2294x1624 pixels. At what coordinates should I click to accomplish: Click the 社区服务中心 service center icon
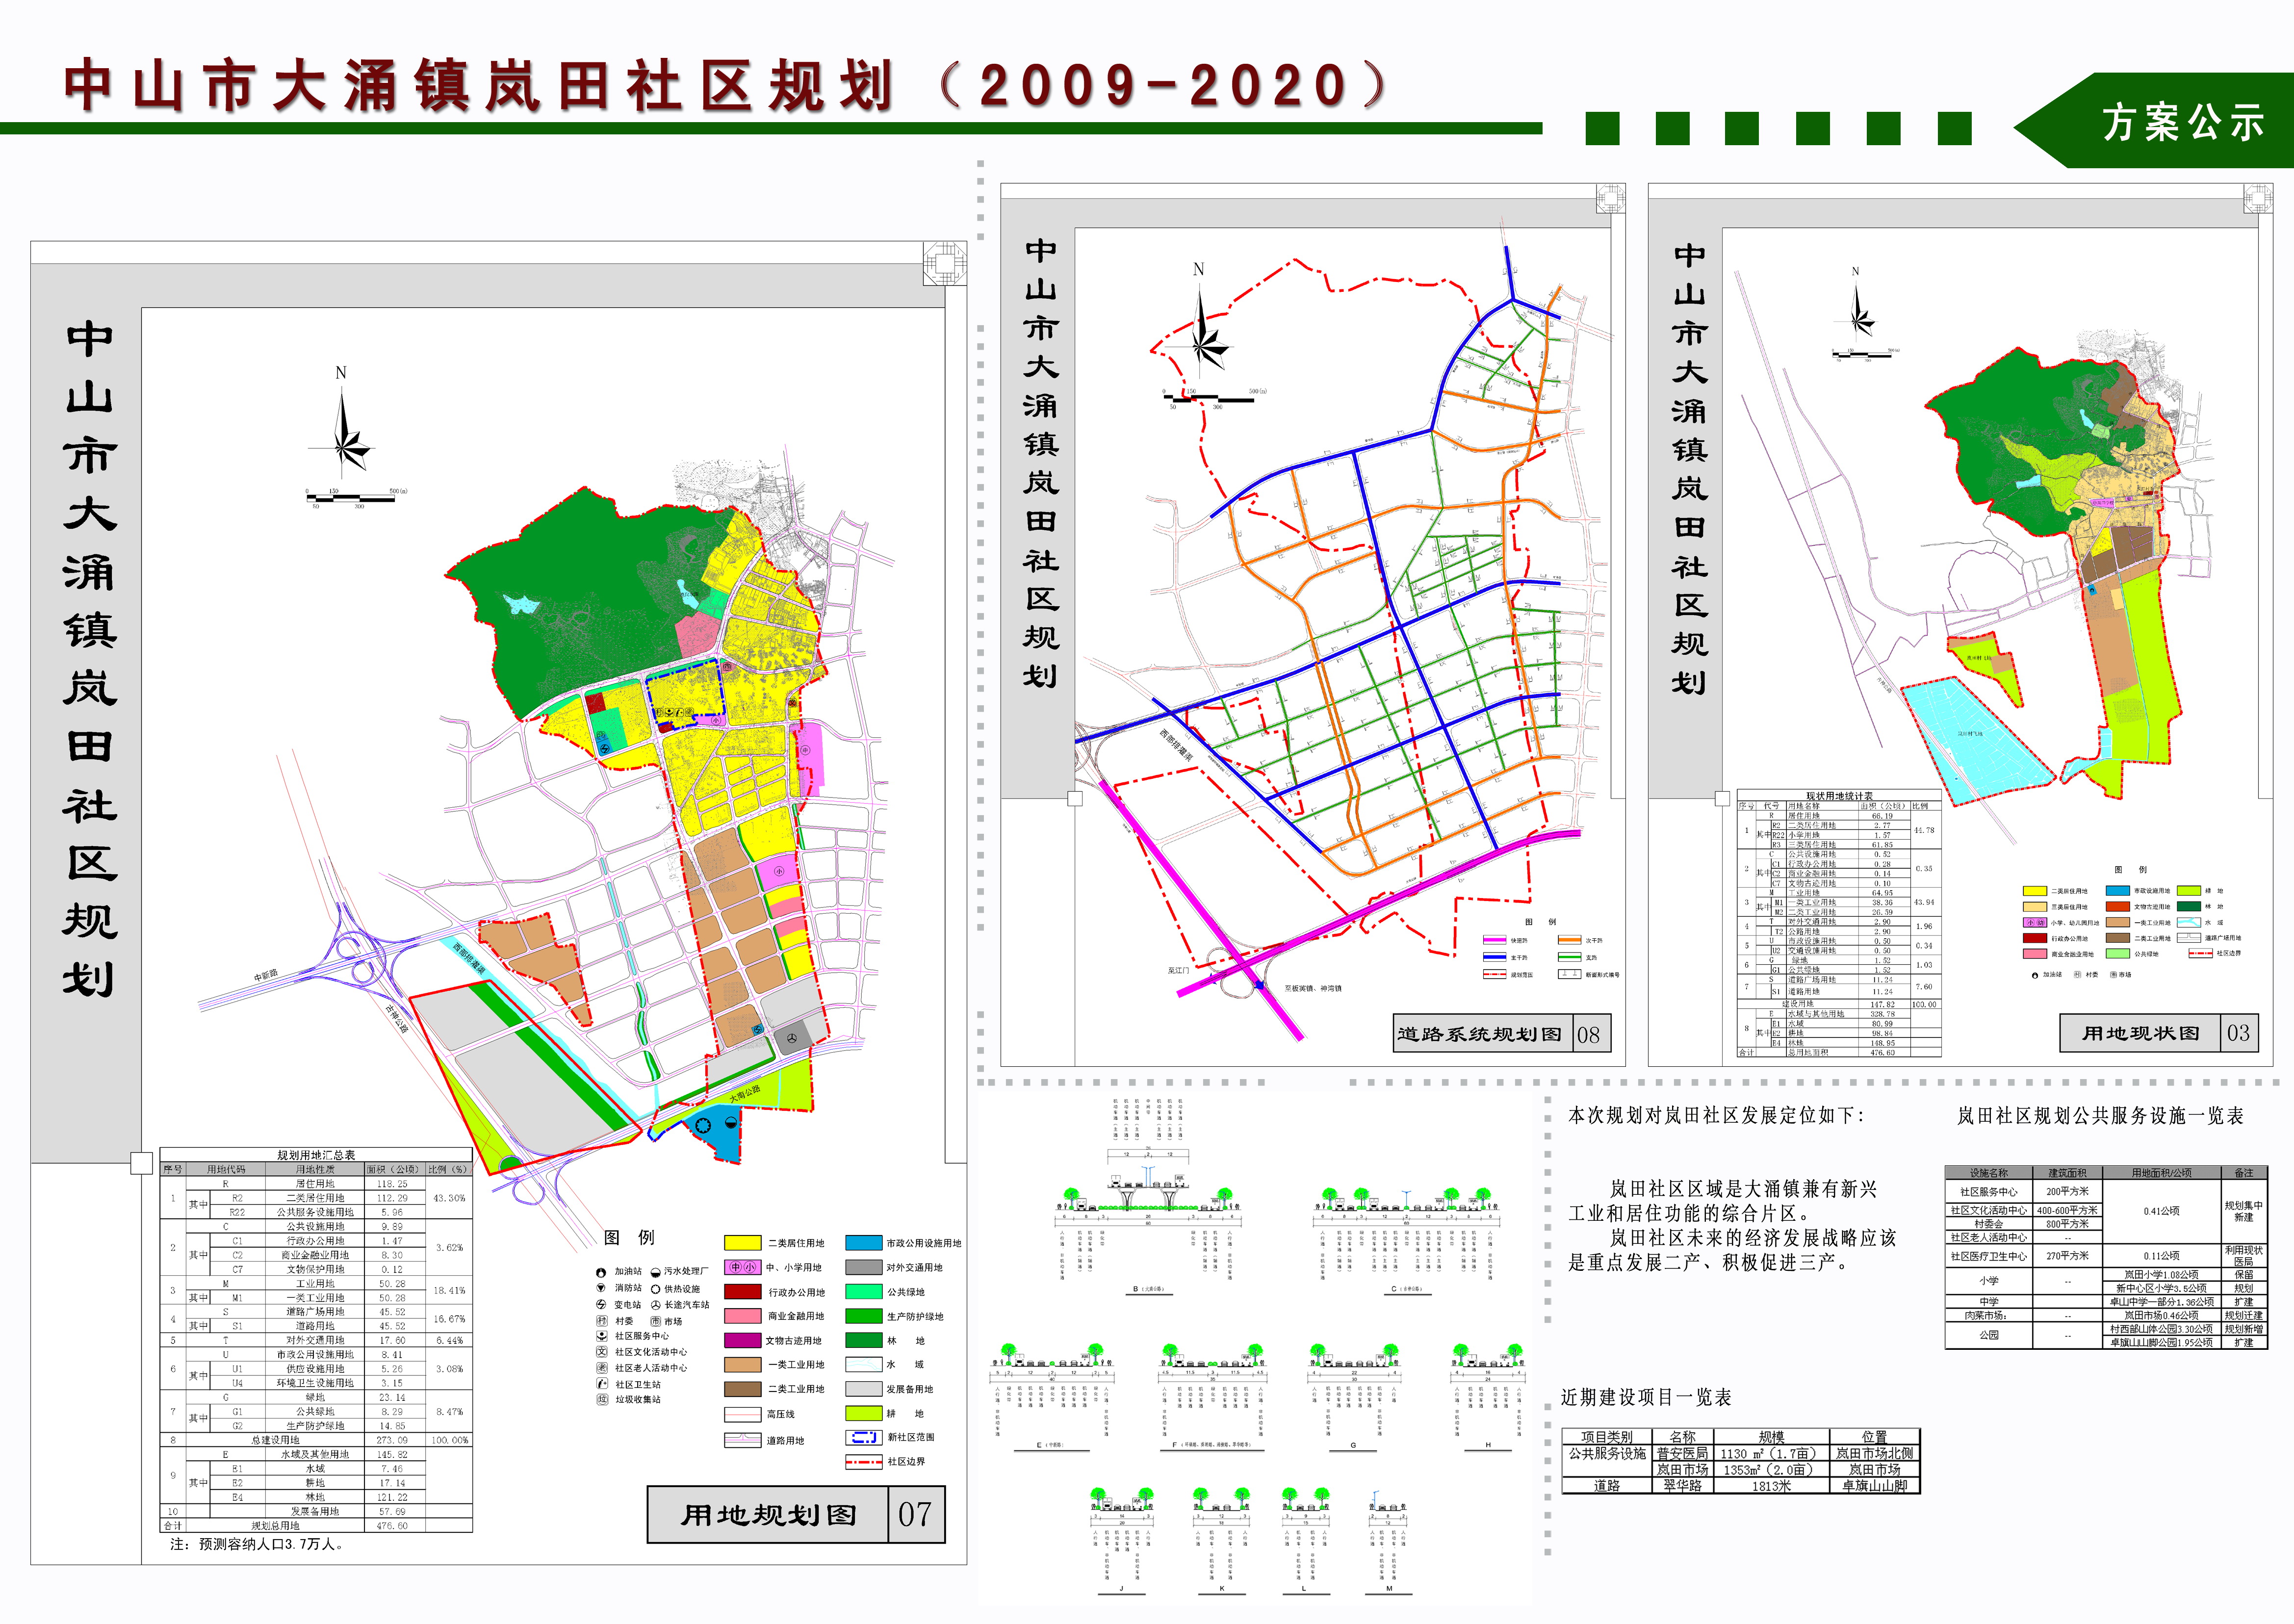(601, 1336)
